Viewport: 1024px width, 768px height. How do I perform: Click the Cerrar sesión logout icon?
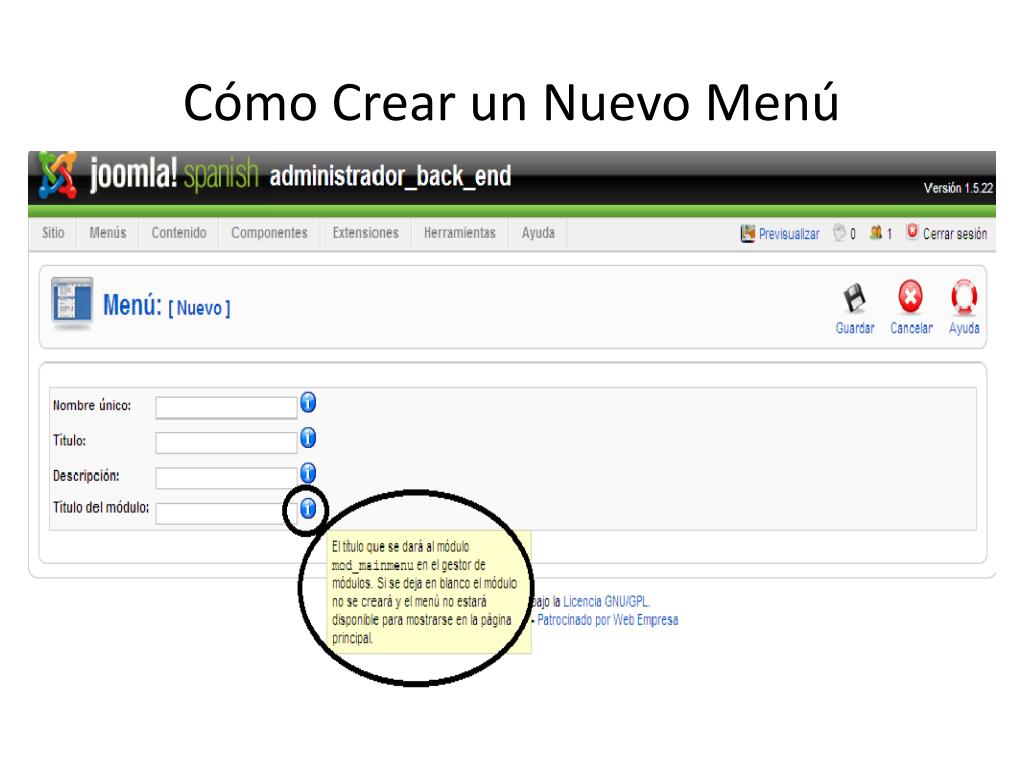[x=912, y=232]
